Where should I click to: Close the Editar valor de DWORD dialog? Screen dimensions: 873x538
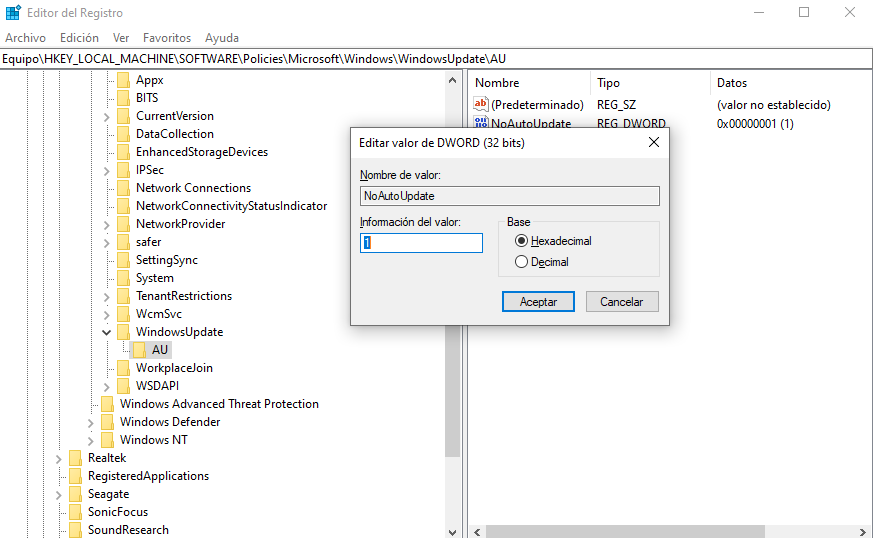[x=654, y=143]
